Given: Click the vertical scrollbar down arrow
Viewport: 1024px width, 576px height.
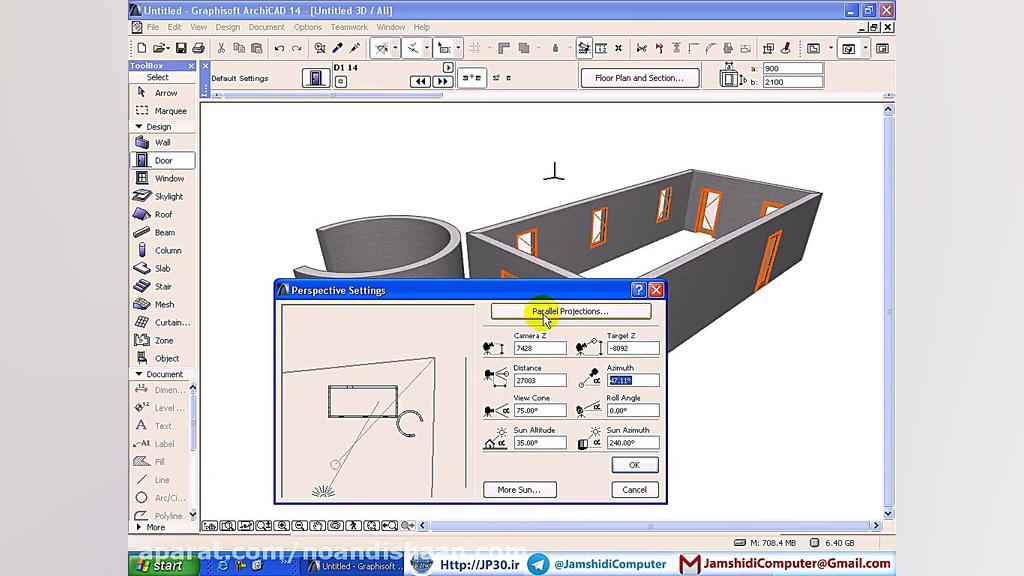Looking at the screenshot, I should (888, 514).
